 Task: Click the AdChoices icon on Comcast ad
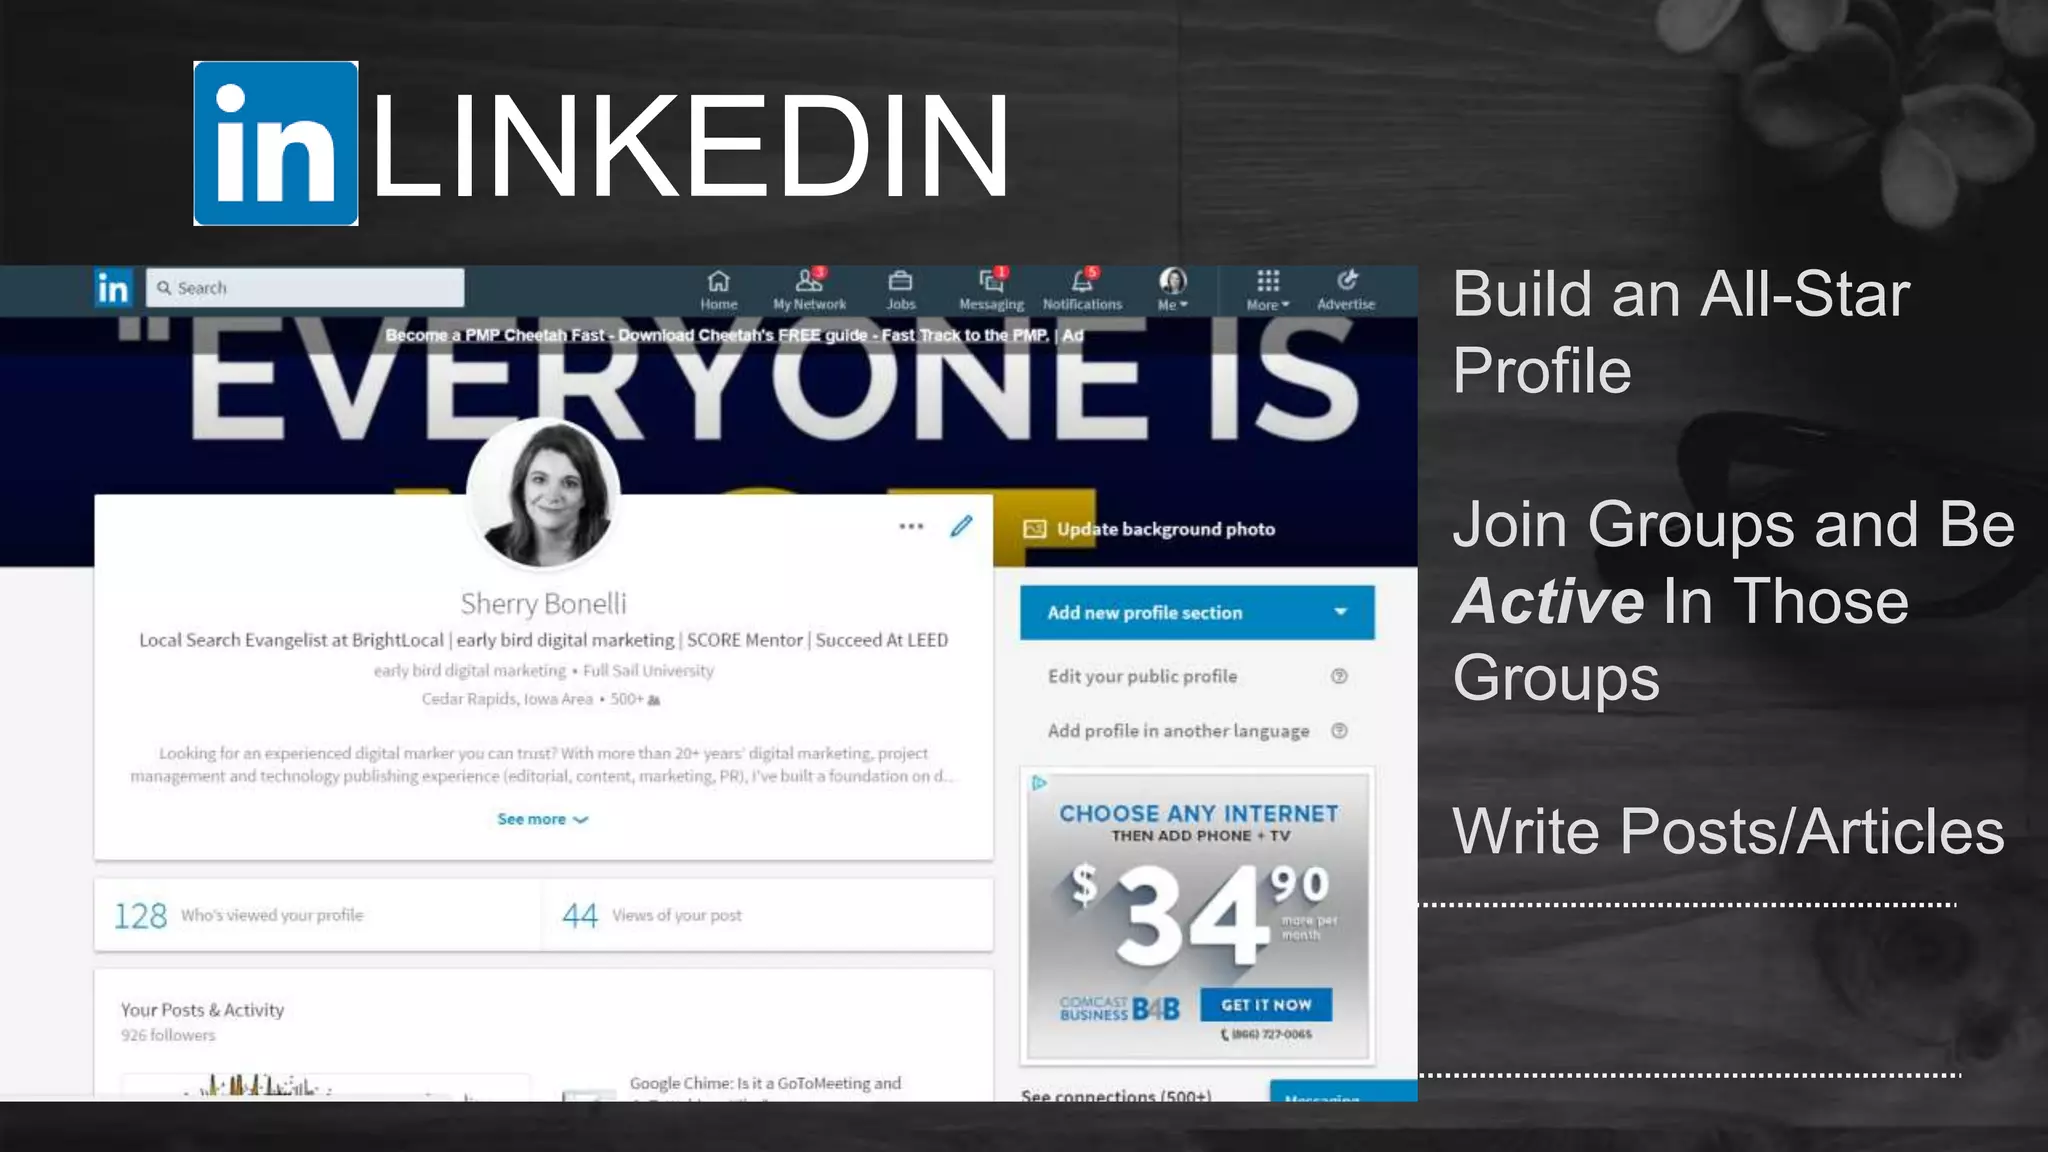(x=1039, y=783)
